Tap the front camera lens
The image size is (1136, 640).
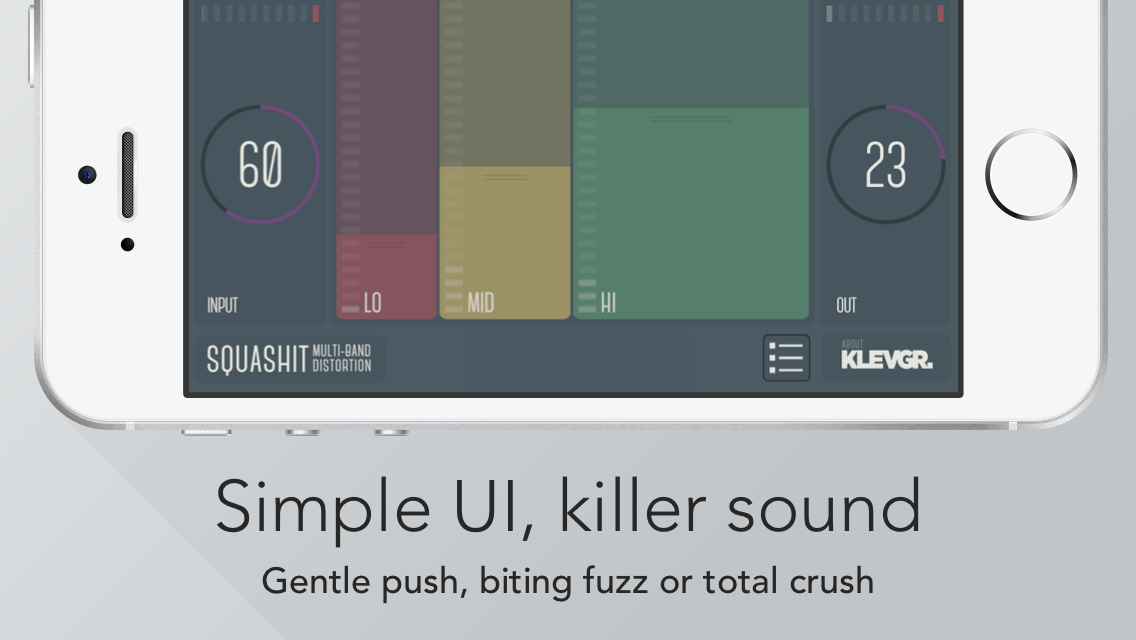pyautogui.click(x=88, y=175)
